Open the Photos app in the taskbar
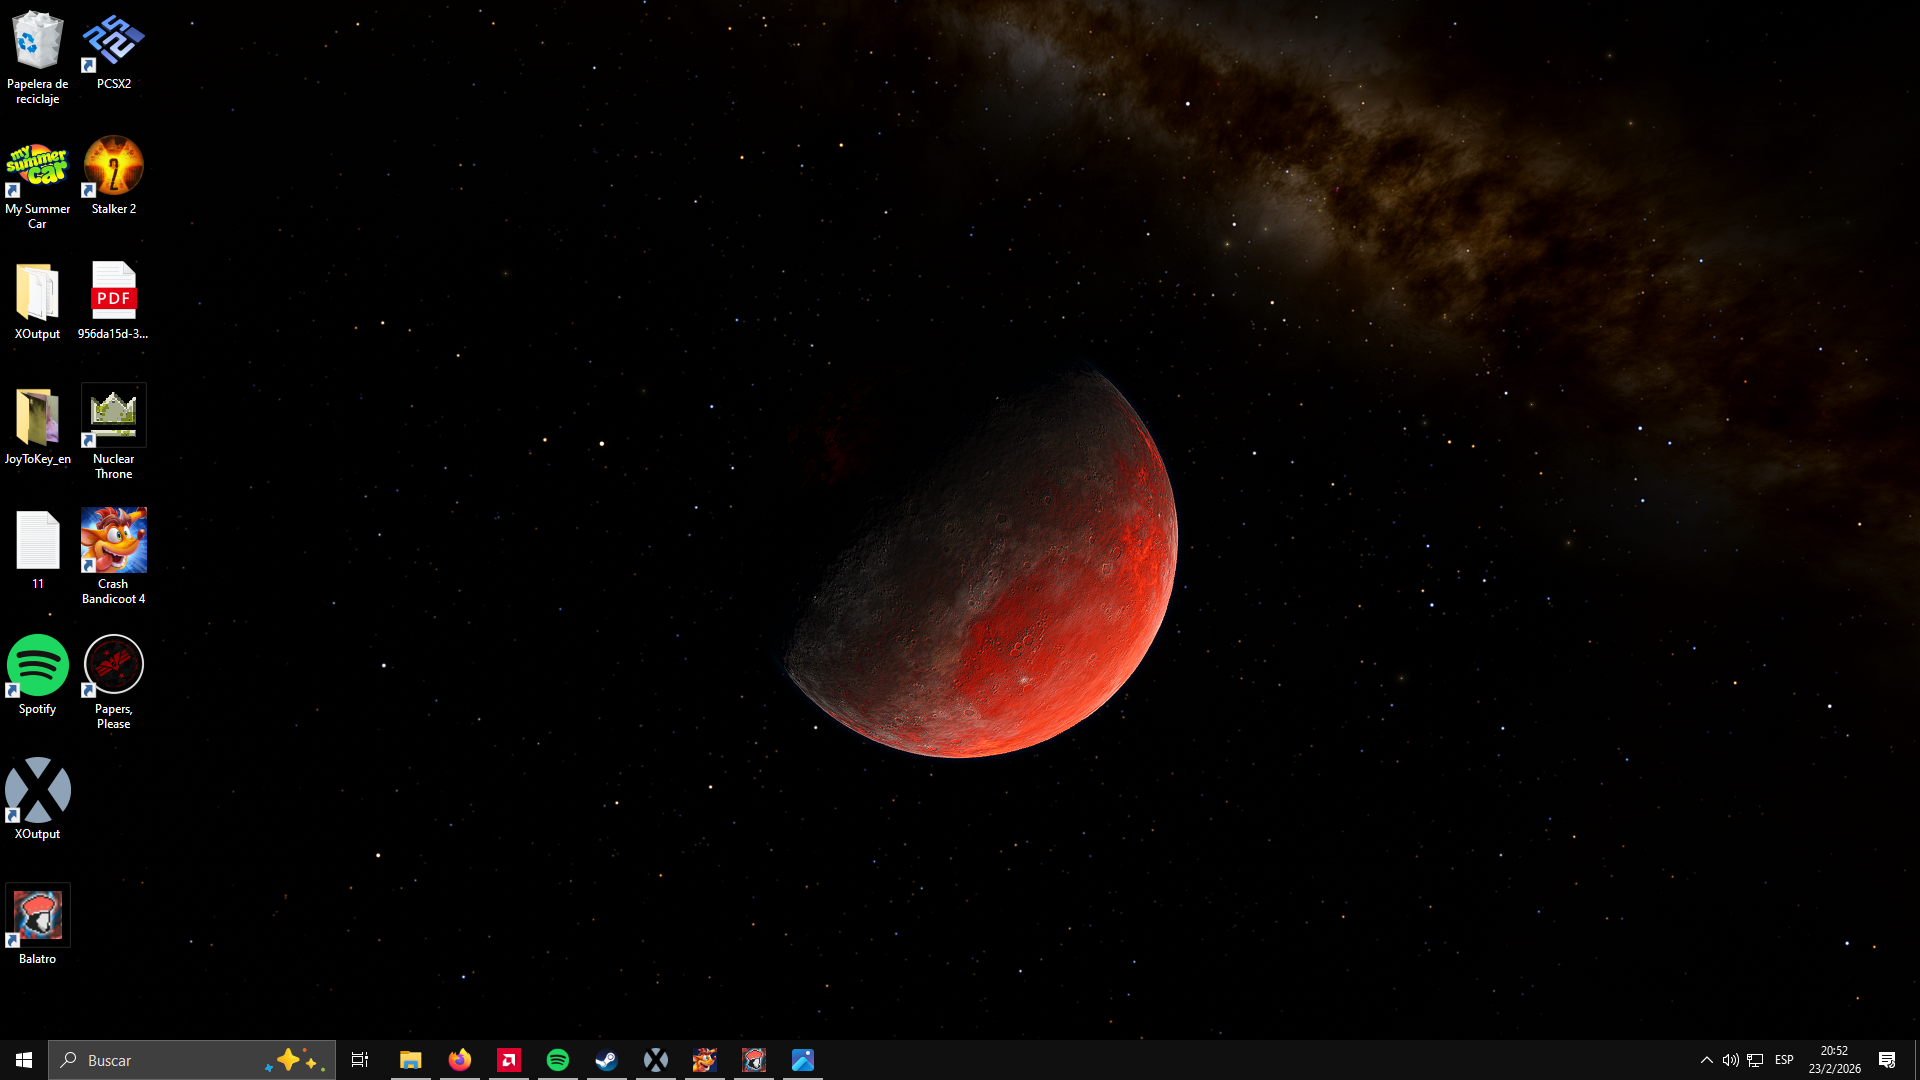Screen dimensions: 1920x1080 [802, 1060]
